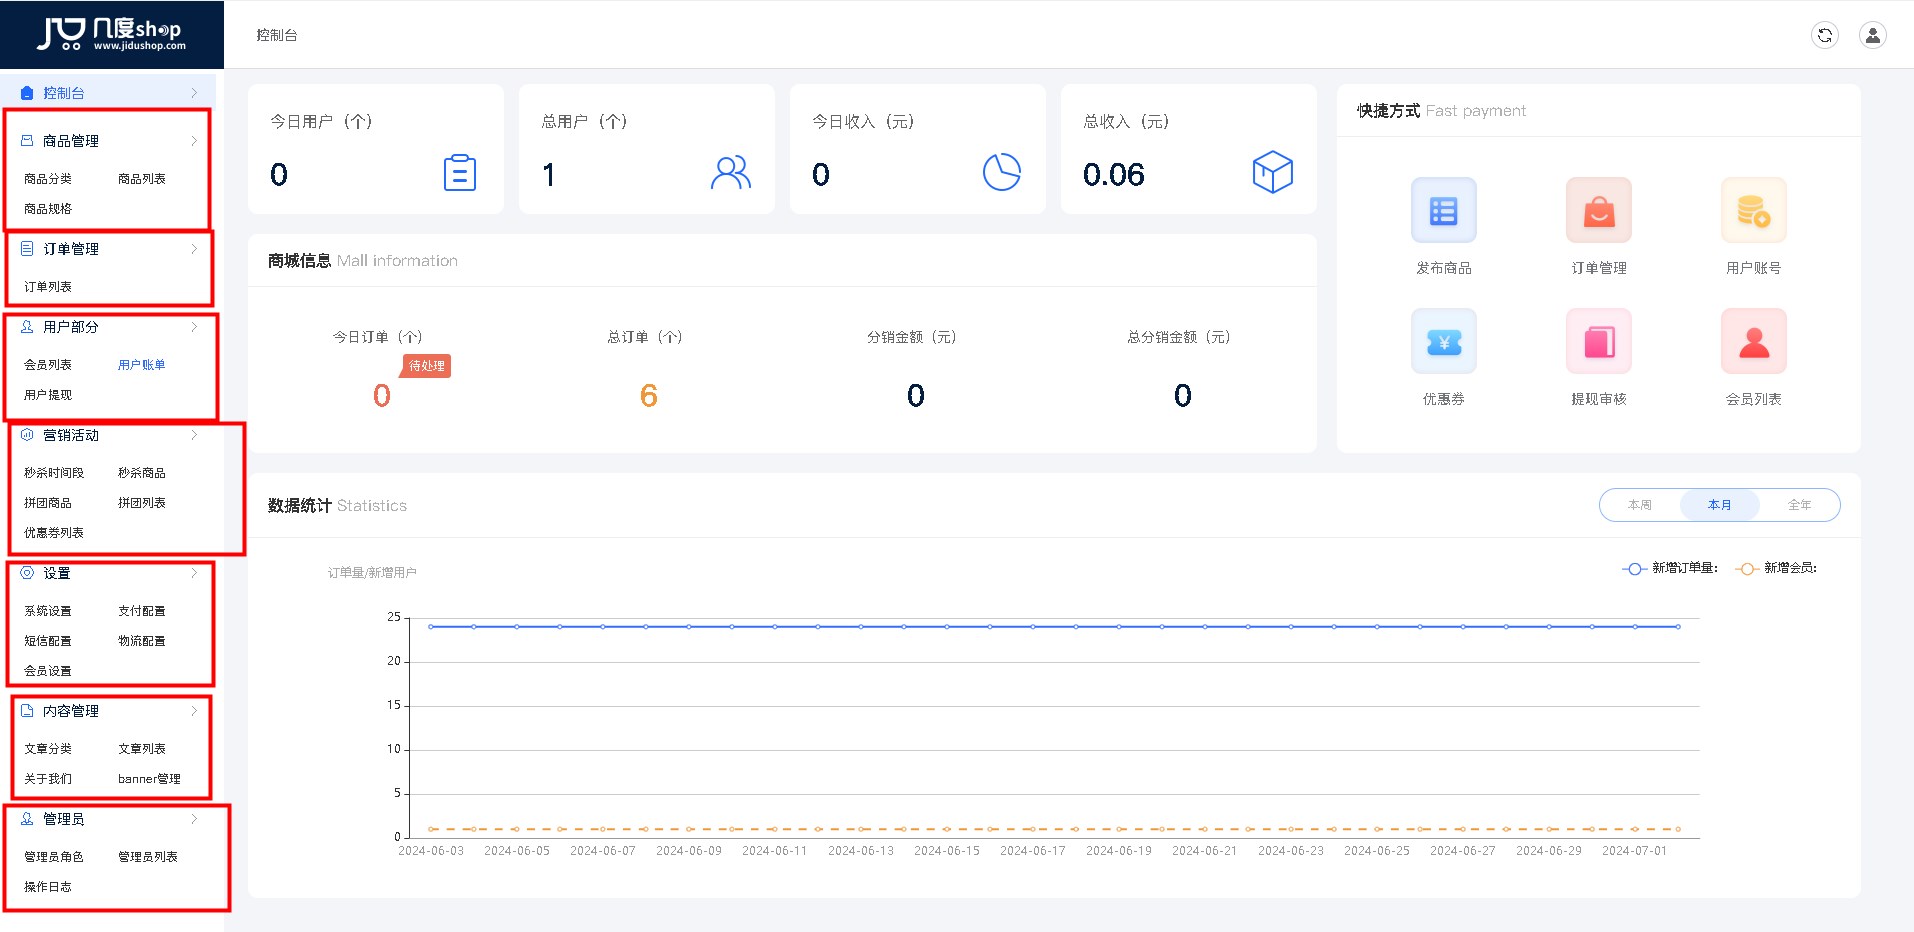Open 文章列表 menu item
Viewport: 1914px width, 932px height.
(142, 749)
